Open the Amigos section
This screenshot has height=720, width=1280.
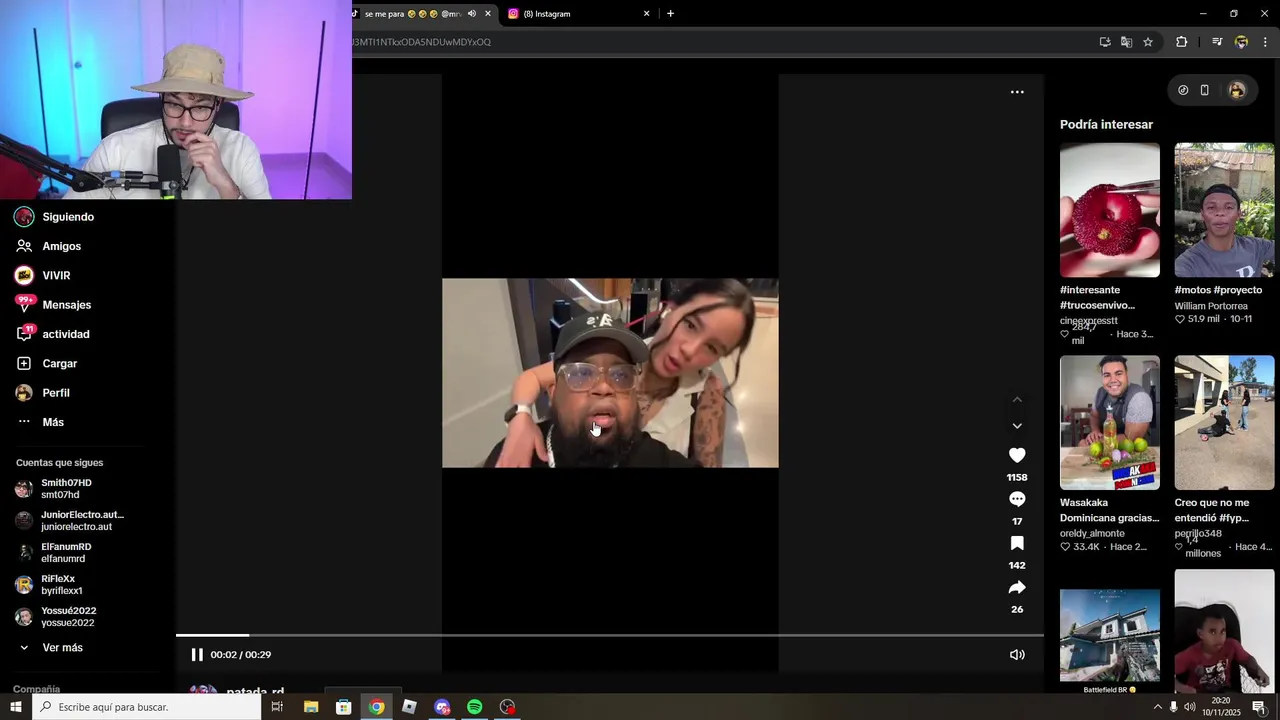[x=48, y=246]
